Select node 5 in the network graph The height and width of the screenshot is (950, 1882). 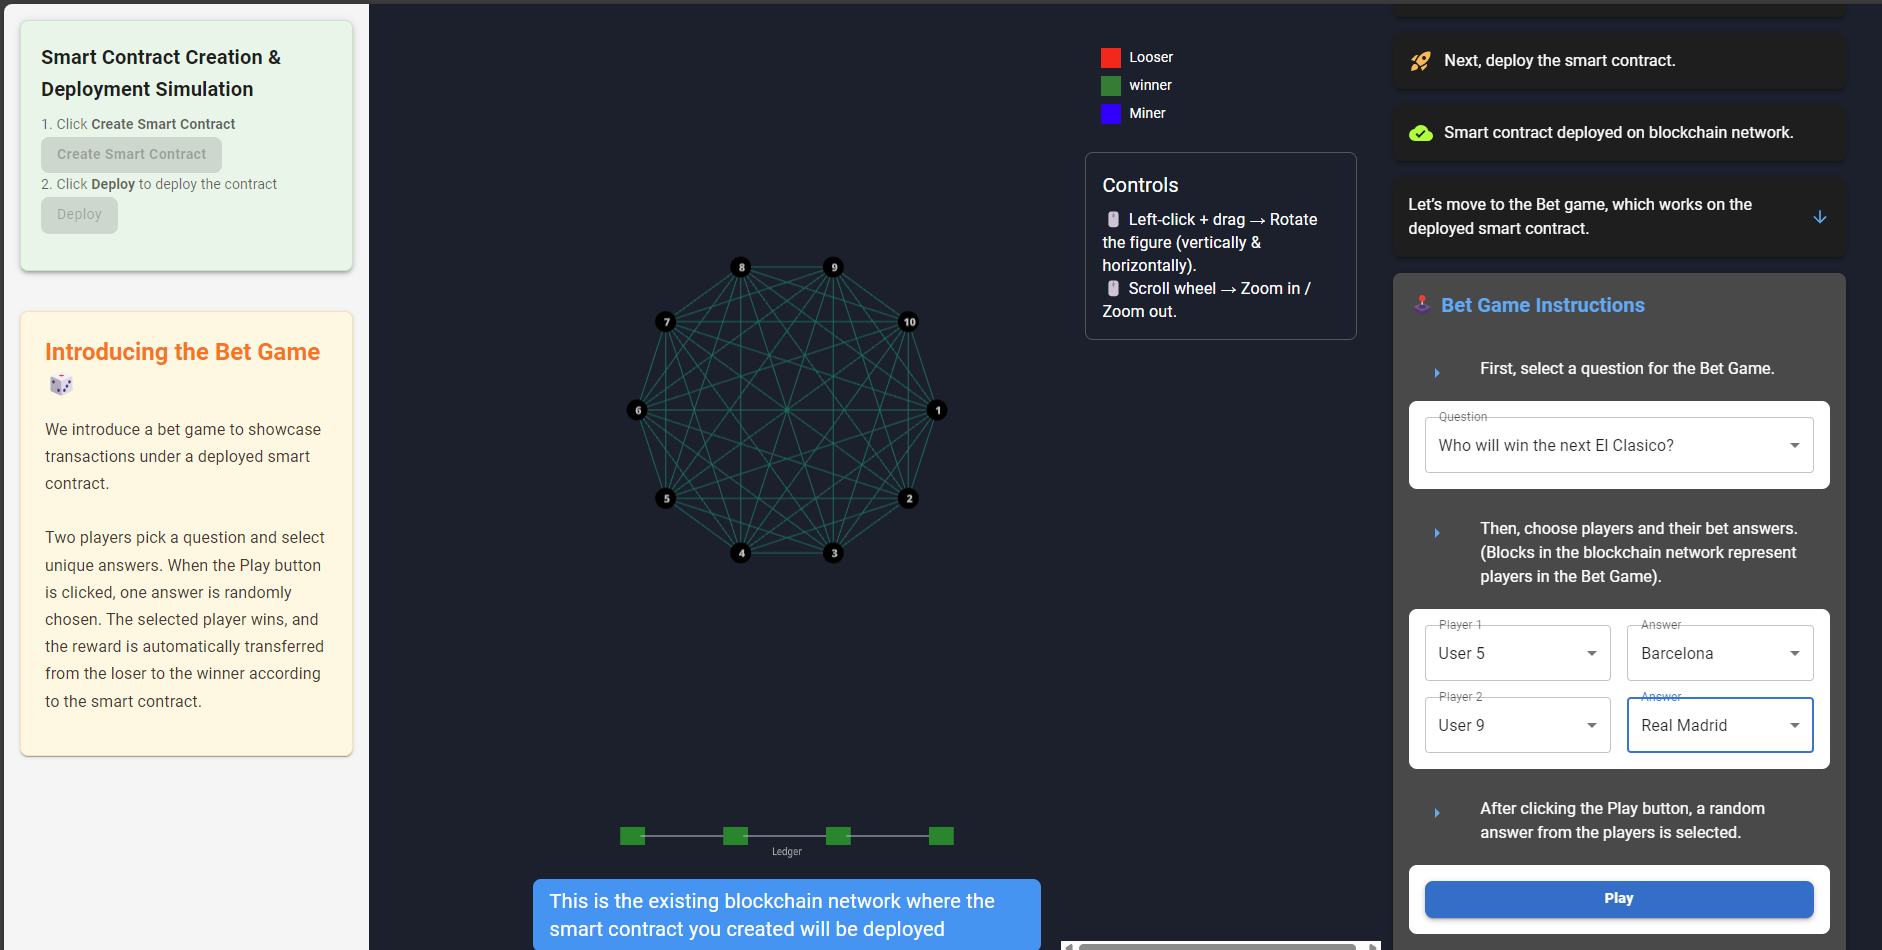[666, 498]
